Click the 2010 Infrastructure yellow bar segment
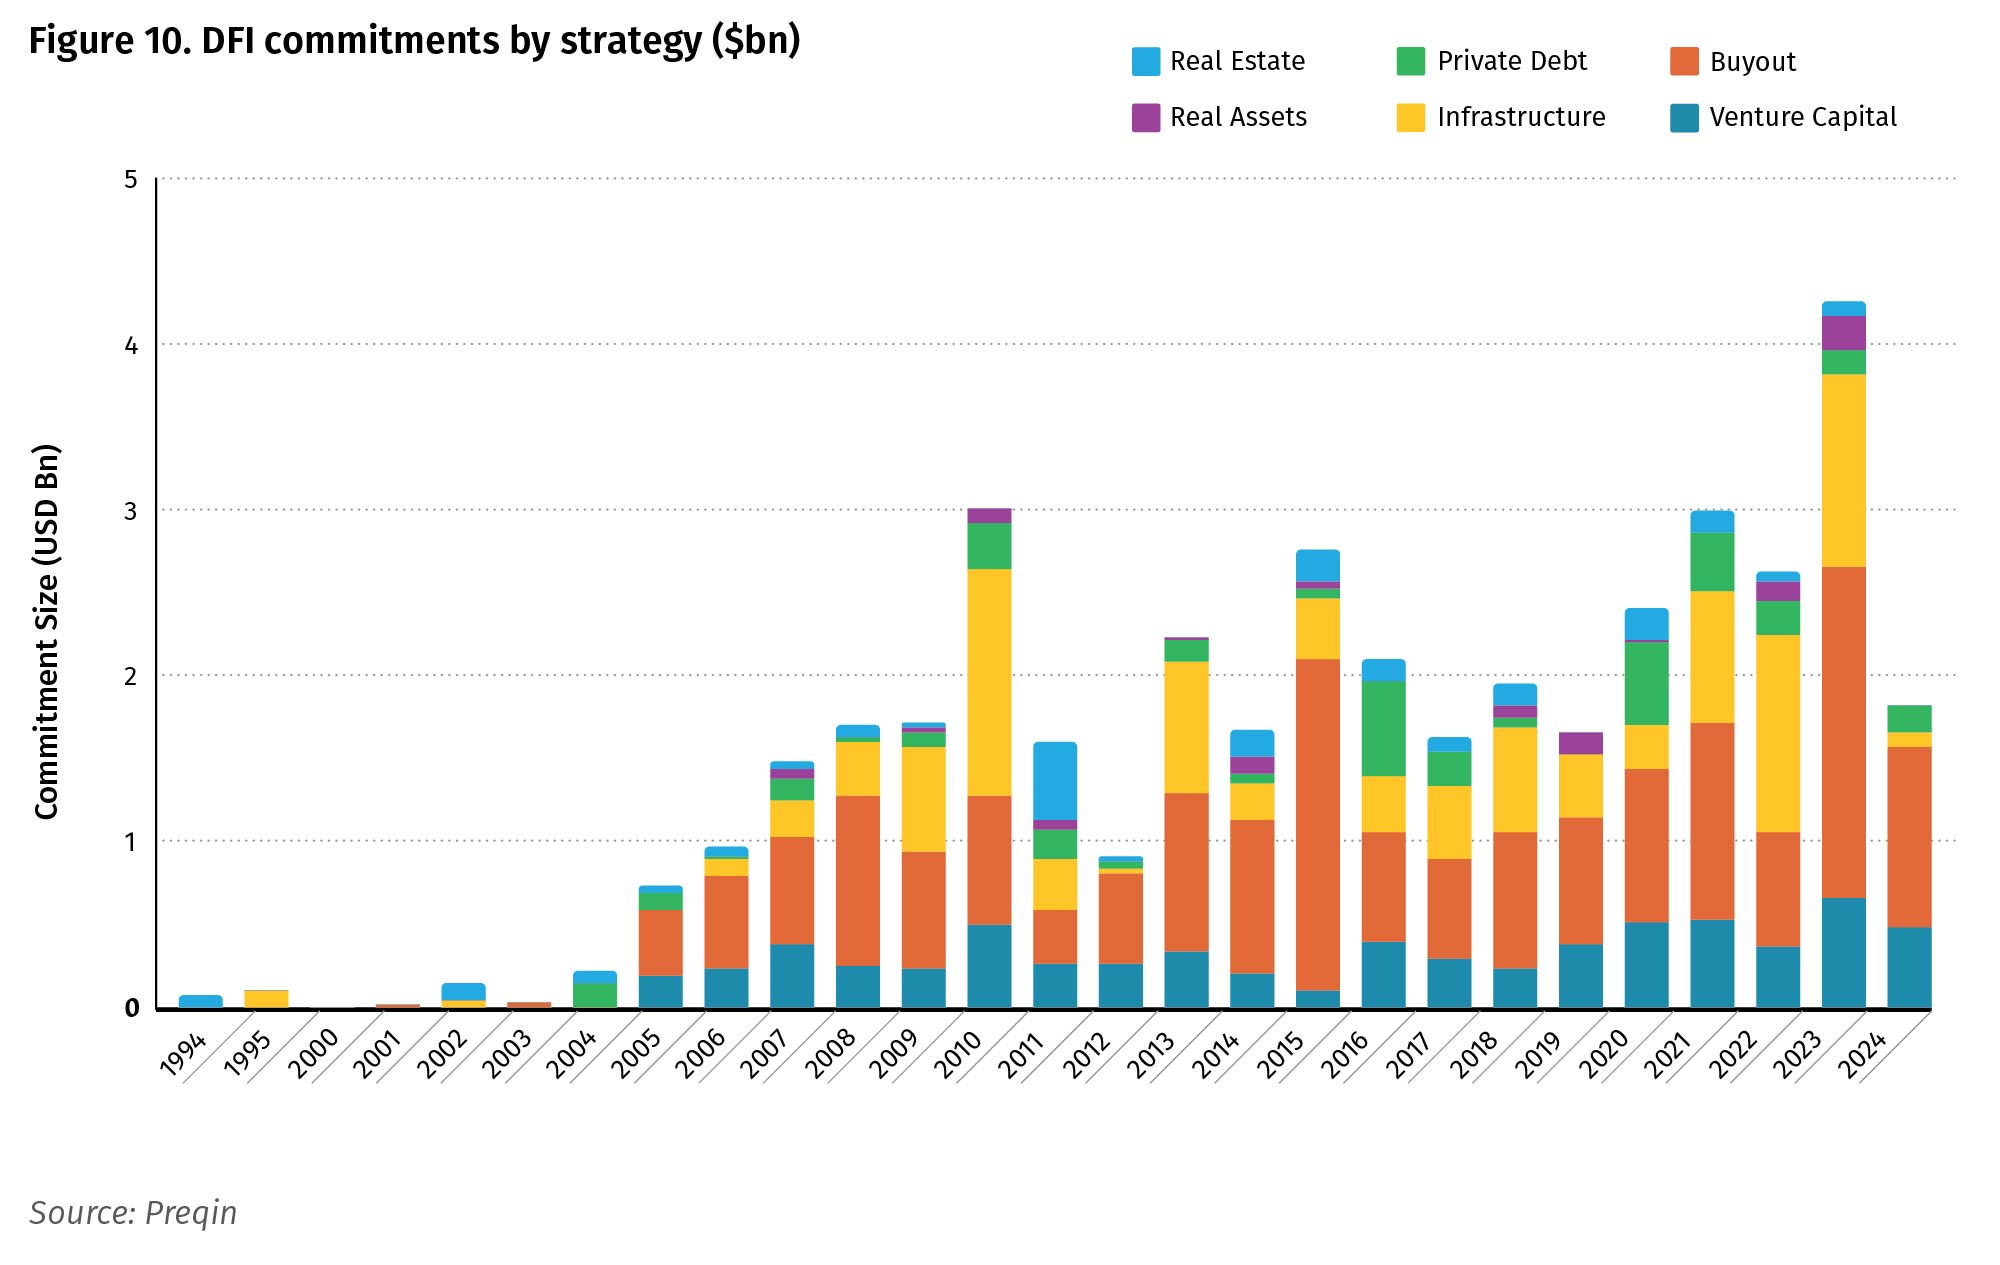Viewport: 2000px width, 1265px height. [x=989, y=682]
